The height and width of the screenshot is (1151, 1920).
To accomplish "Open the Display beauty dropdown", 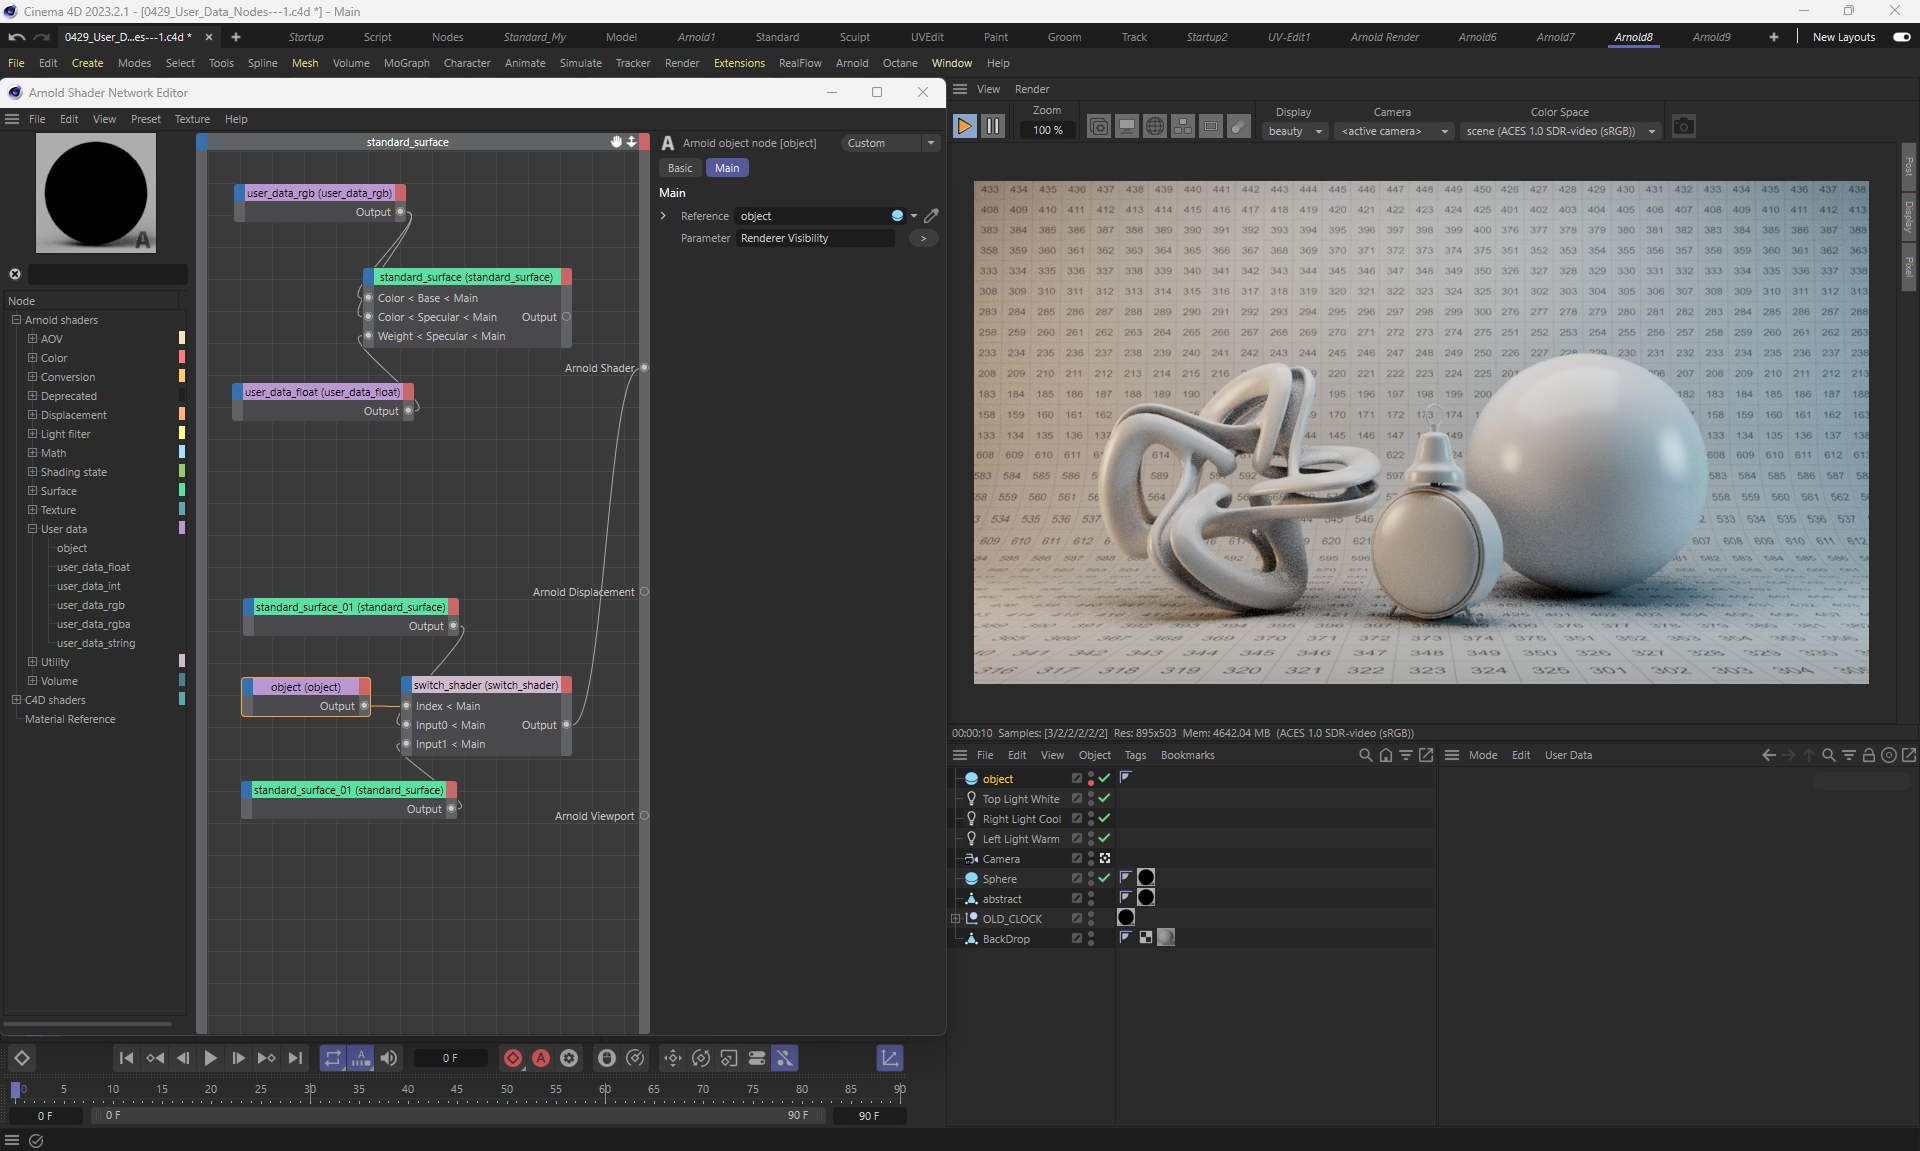I will [x=1295, y=131].
